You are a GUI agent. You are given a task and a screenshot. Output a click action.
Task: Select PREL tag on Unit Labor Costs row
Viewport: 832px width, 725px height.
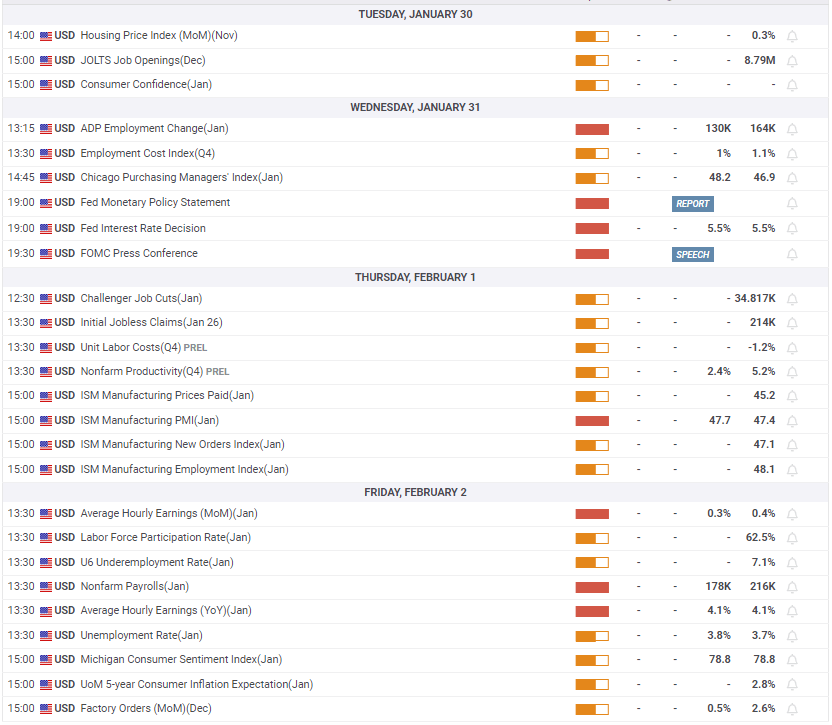(195, 348)
